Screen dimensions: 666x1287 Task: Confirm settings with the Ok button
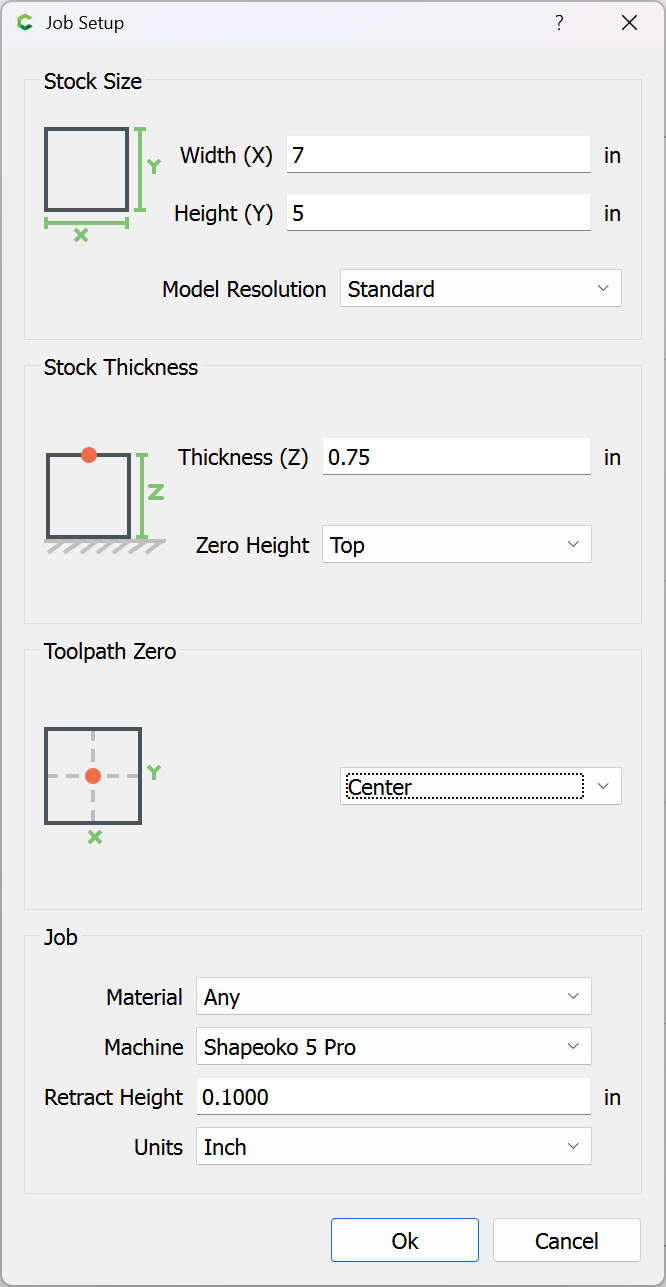[405, 1240]
